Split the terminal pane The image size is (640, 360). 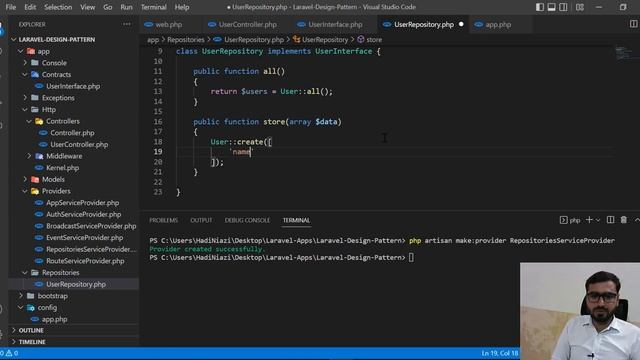[610, 220]
